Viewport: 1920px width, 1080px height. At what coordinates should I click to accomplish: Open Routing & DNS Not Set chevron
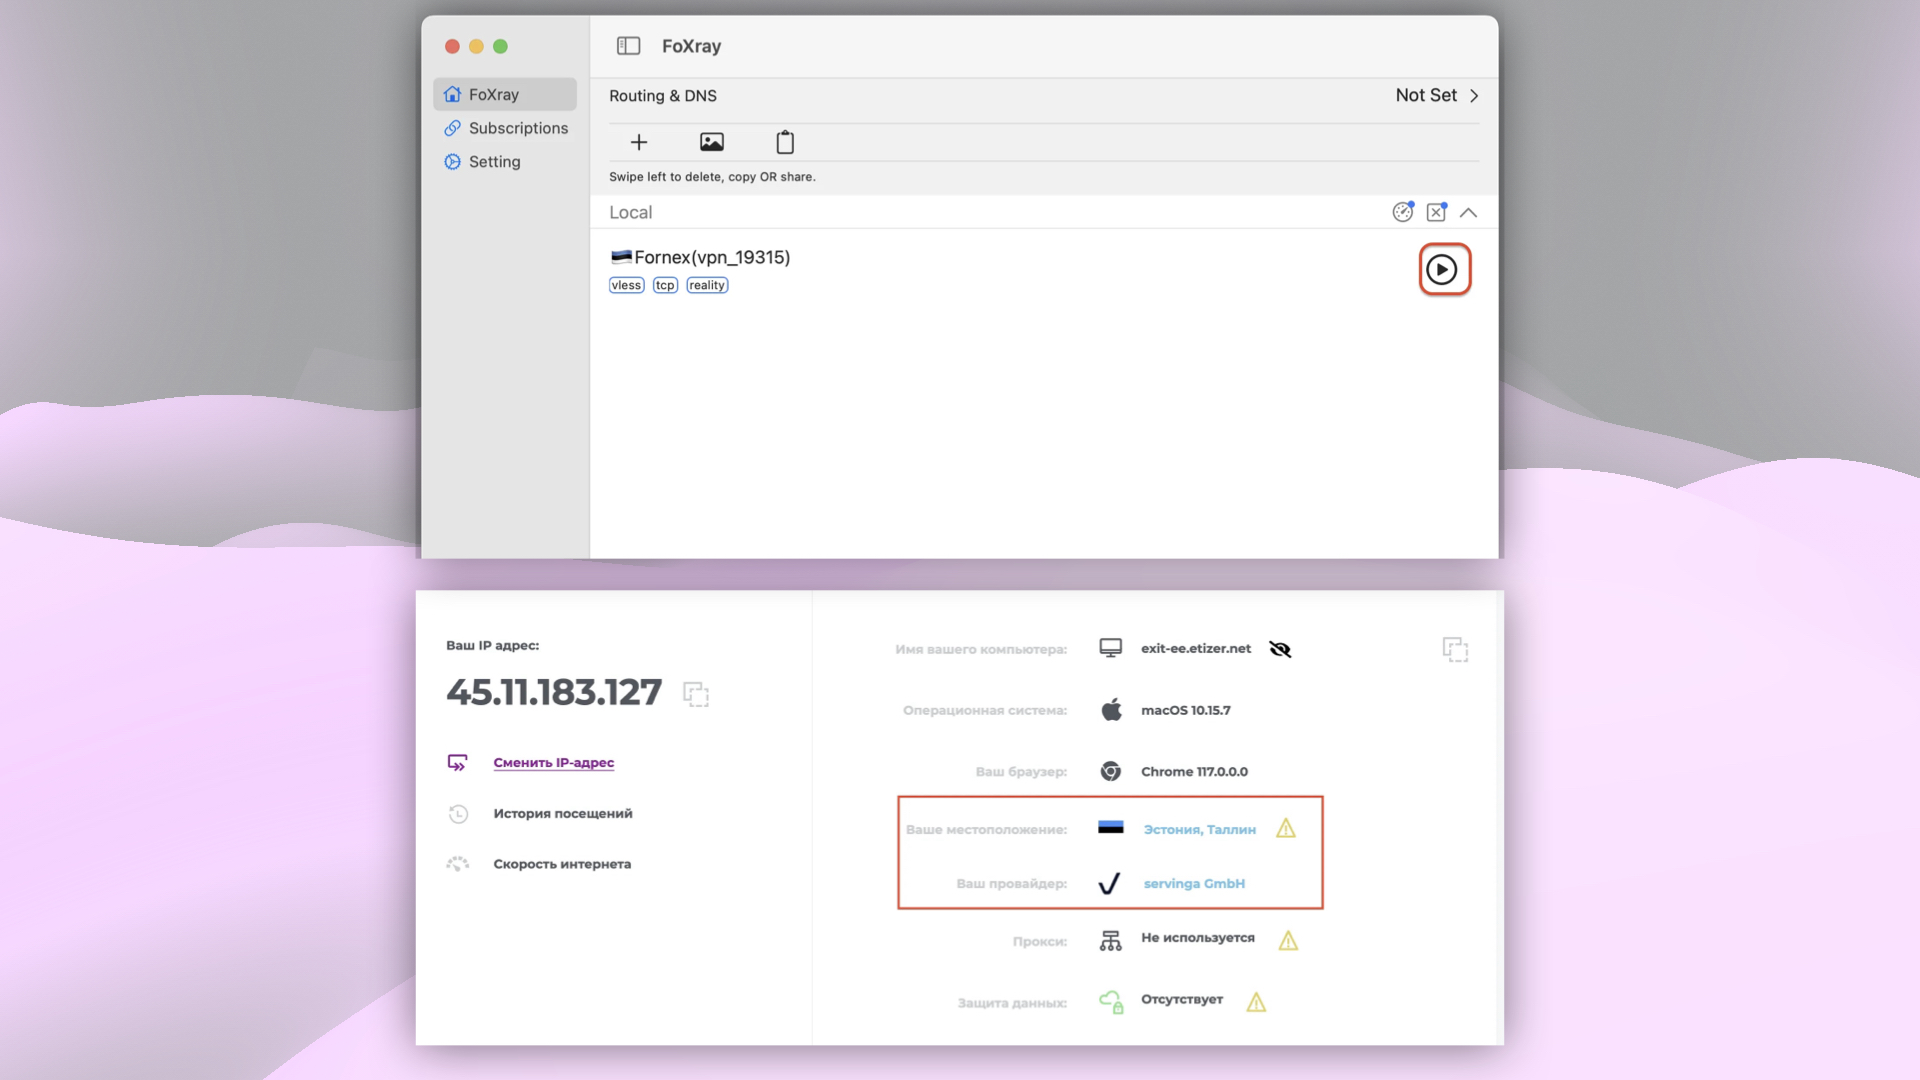1473,96
